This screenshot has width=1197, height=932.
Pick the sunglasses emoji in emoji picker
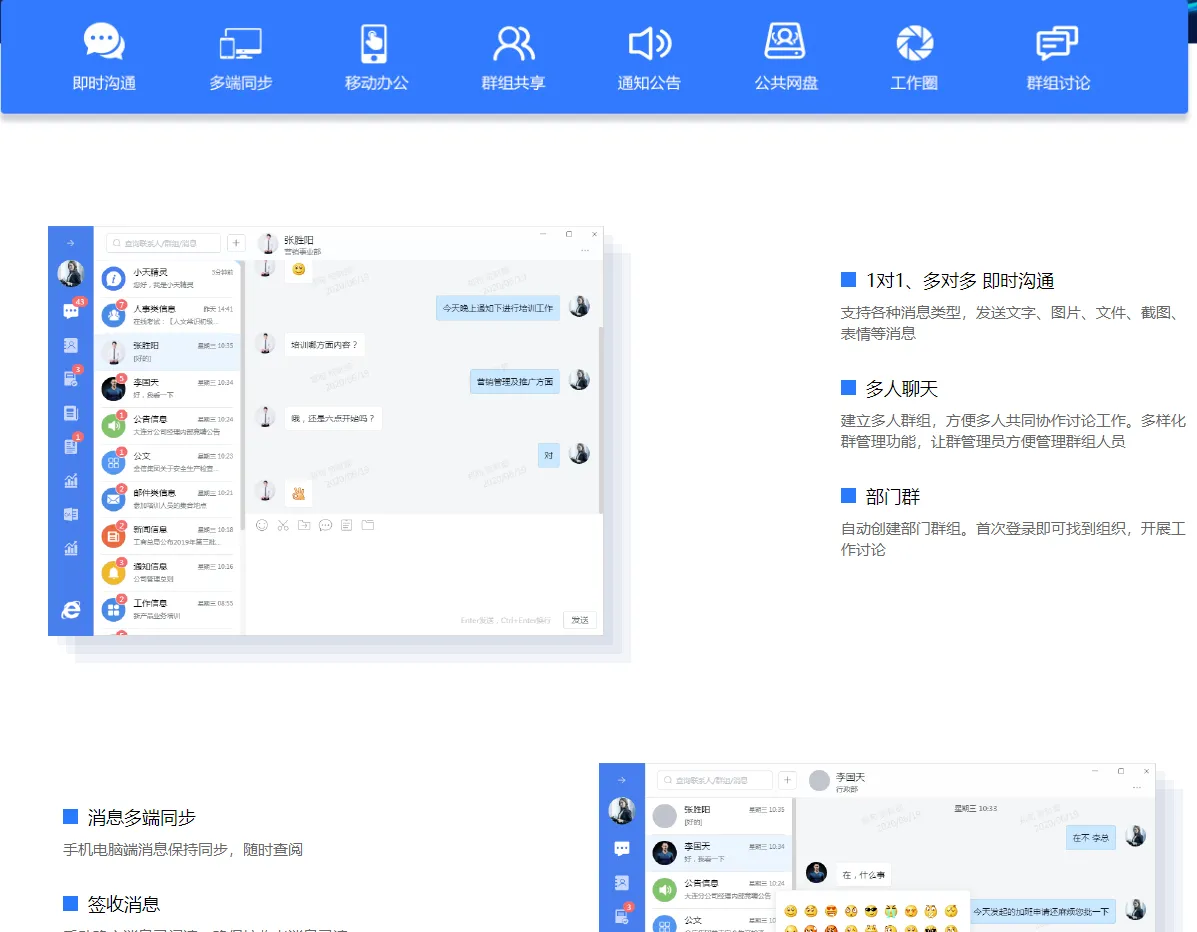pos(870,911)
